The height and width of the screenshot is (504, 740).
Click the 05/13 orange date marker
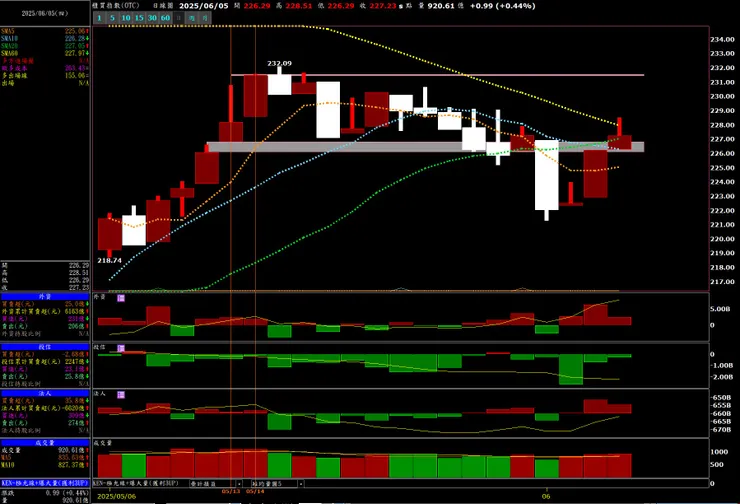click(231, 492)
